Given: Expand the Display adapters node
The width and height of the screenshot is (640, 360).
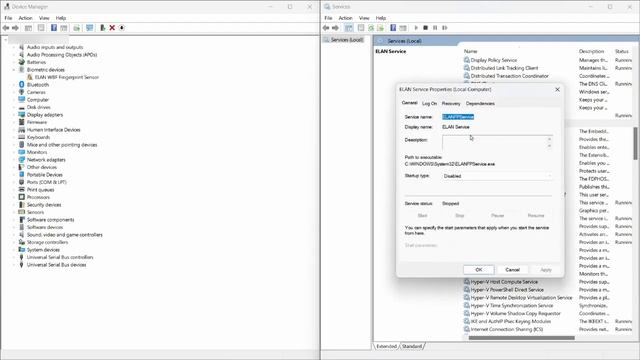Looking at the screenshot, I should tap(14, 115).
